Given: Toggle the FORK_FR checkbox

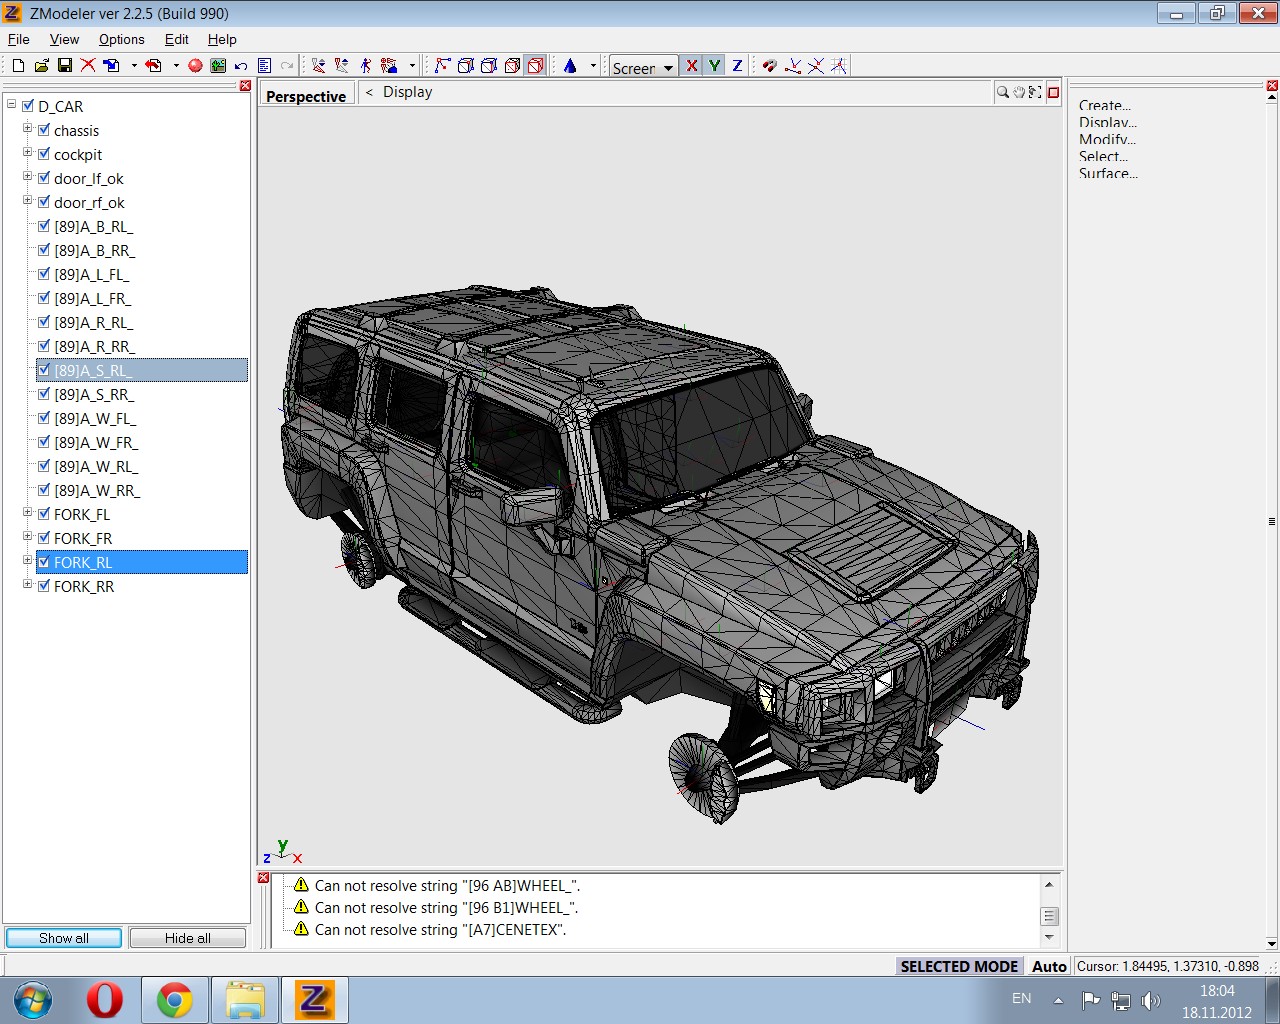Looking at the screenshot, I should [x=44, y=538].
